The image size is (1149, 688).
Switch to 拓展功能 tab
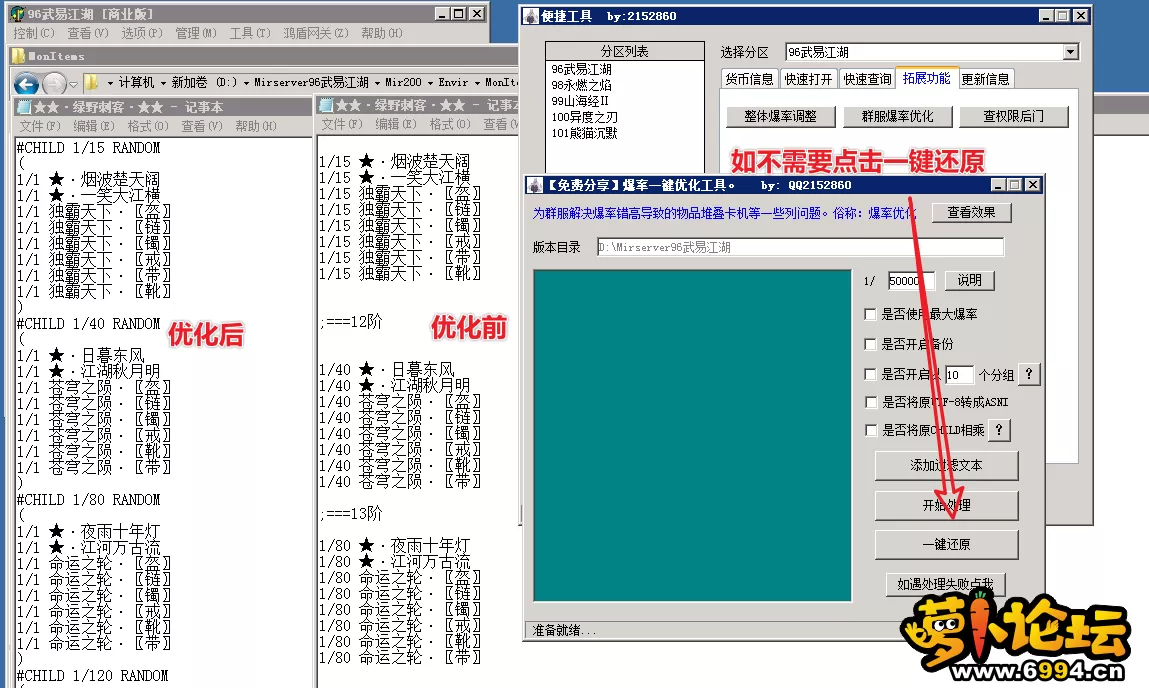click(926, 78)
